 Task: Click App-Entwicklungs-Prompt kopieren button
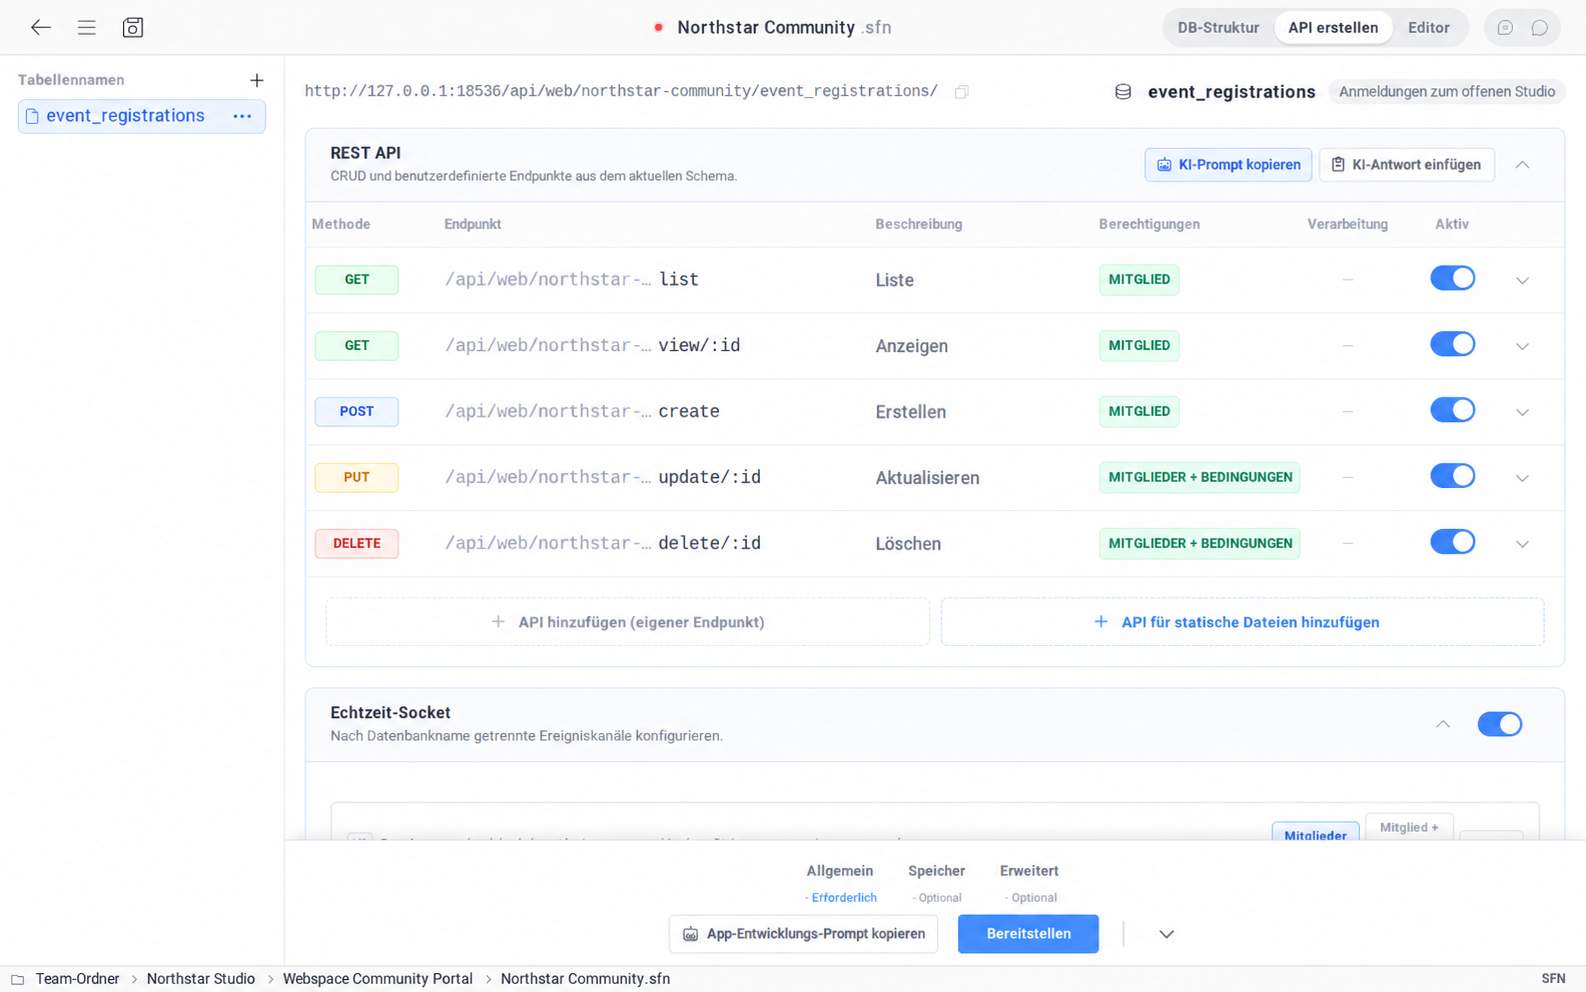click(x=803, y=934)
